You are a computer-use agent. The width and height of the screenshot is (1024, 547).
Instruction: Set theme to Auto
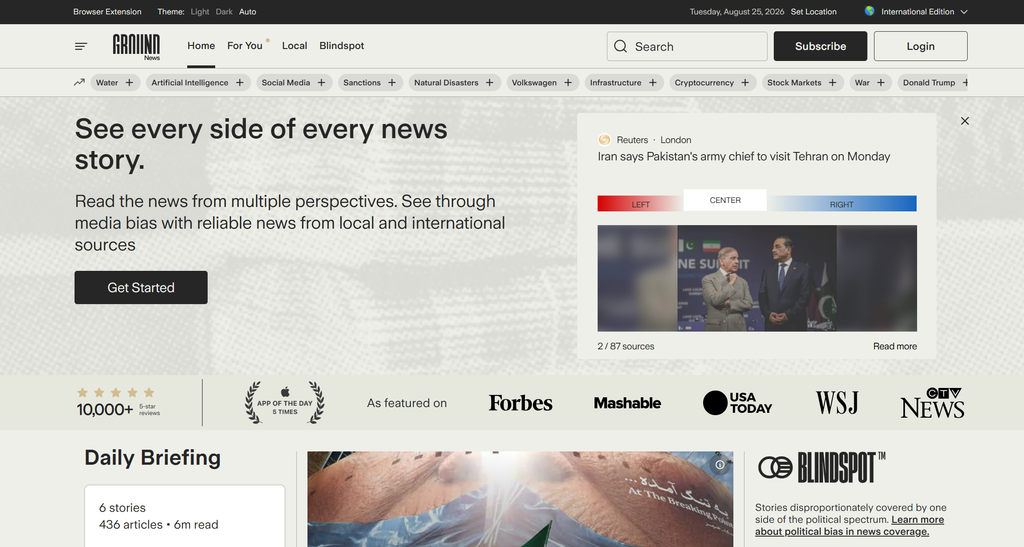pos(248,12)
